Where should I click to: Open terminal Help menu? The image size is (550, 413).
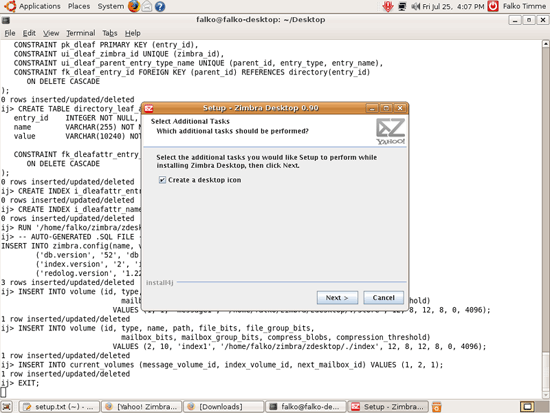click(x=133, y=33)
